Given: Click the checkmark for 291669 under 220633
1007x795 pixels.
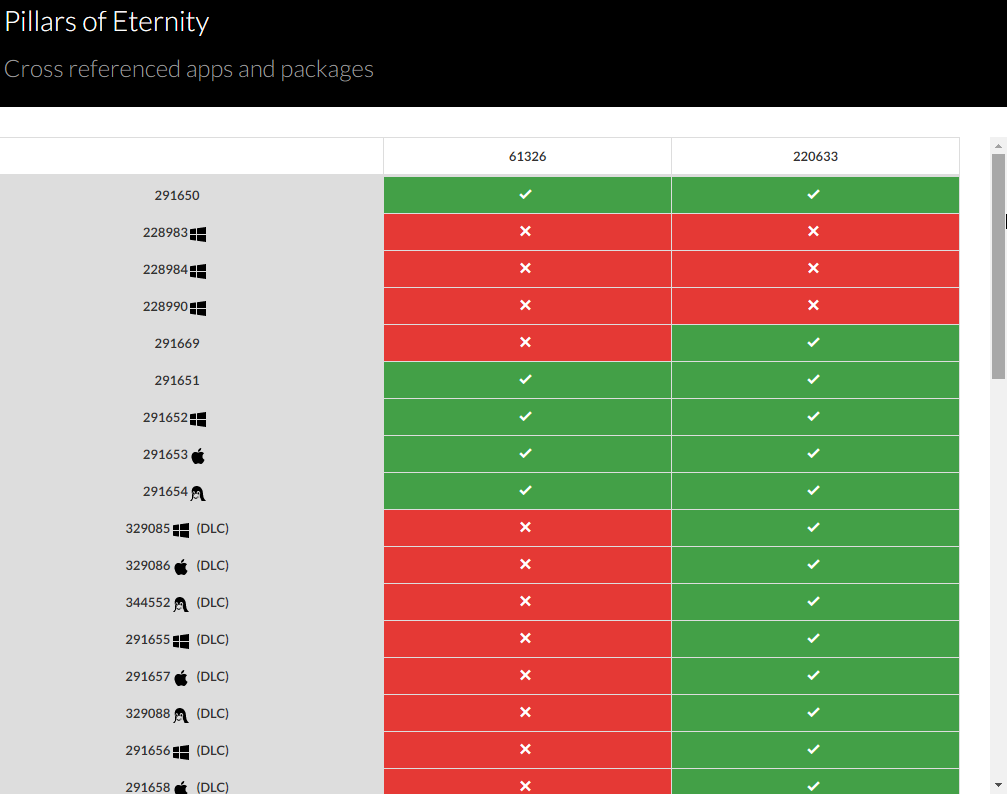Looking at the screenshot, I should pos(814,342).
